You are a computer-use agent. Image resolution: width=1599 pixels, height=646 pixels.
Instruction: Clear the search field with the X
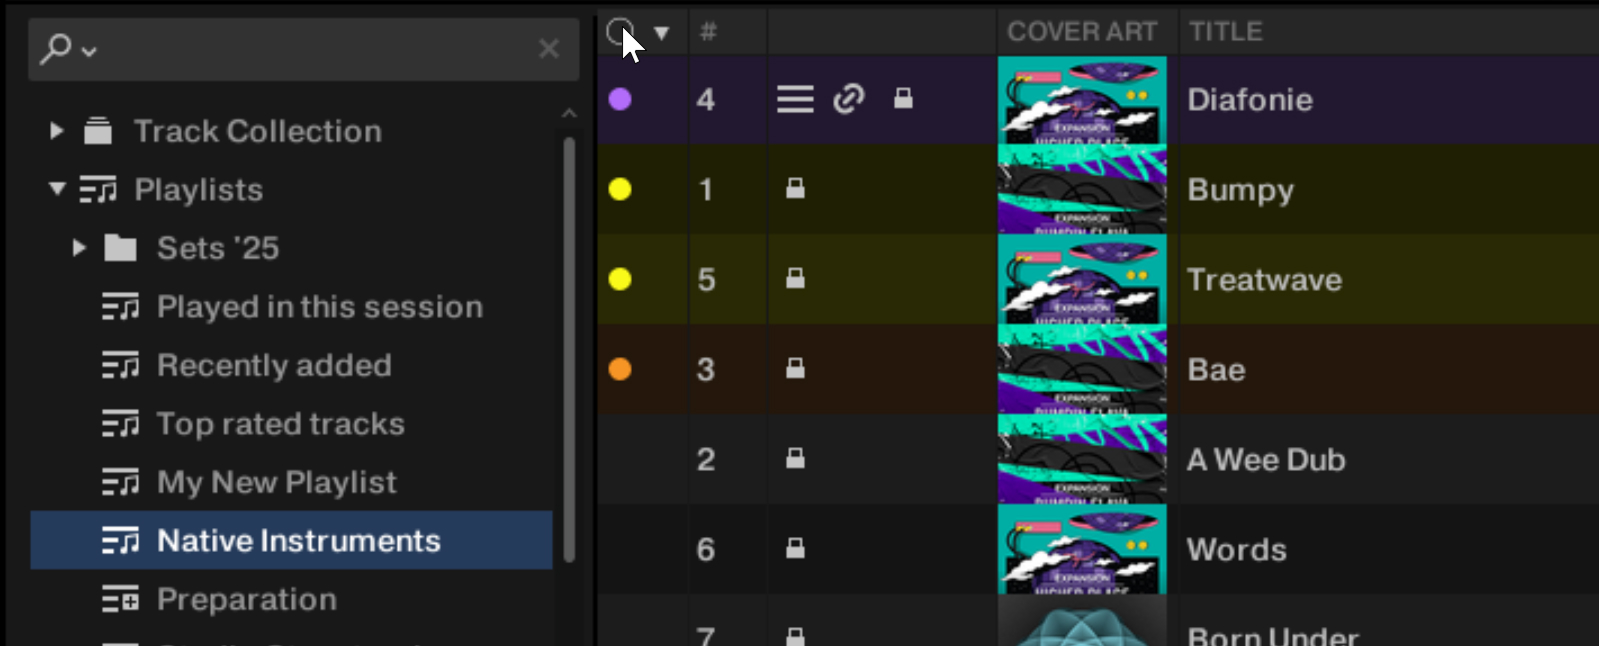click(548, 48)
